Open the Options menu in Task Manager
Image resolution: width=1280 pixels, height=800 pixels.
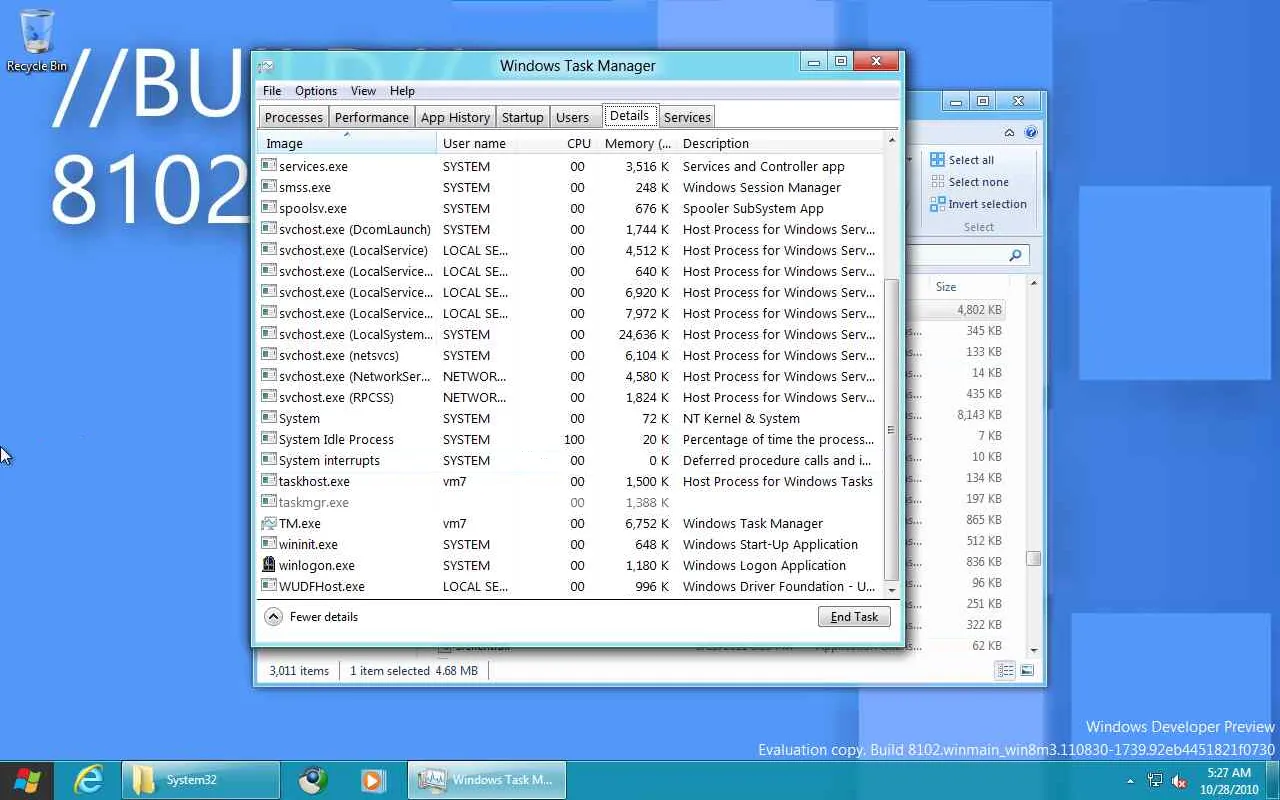316,91
